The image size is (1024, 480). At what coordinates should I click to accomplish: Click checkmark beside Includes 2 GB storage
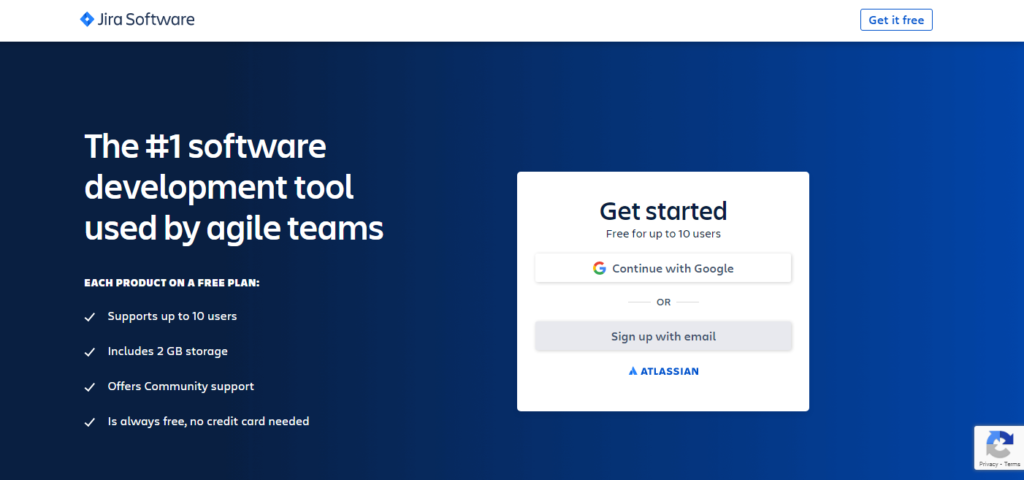pos(90,353)
